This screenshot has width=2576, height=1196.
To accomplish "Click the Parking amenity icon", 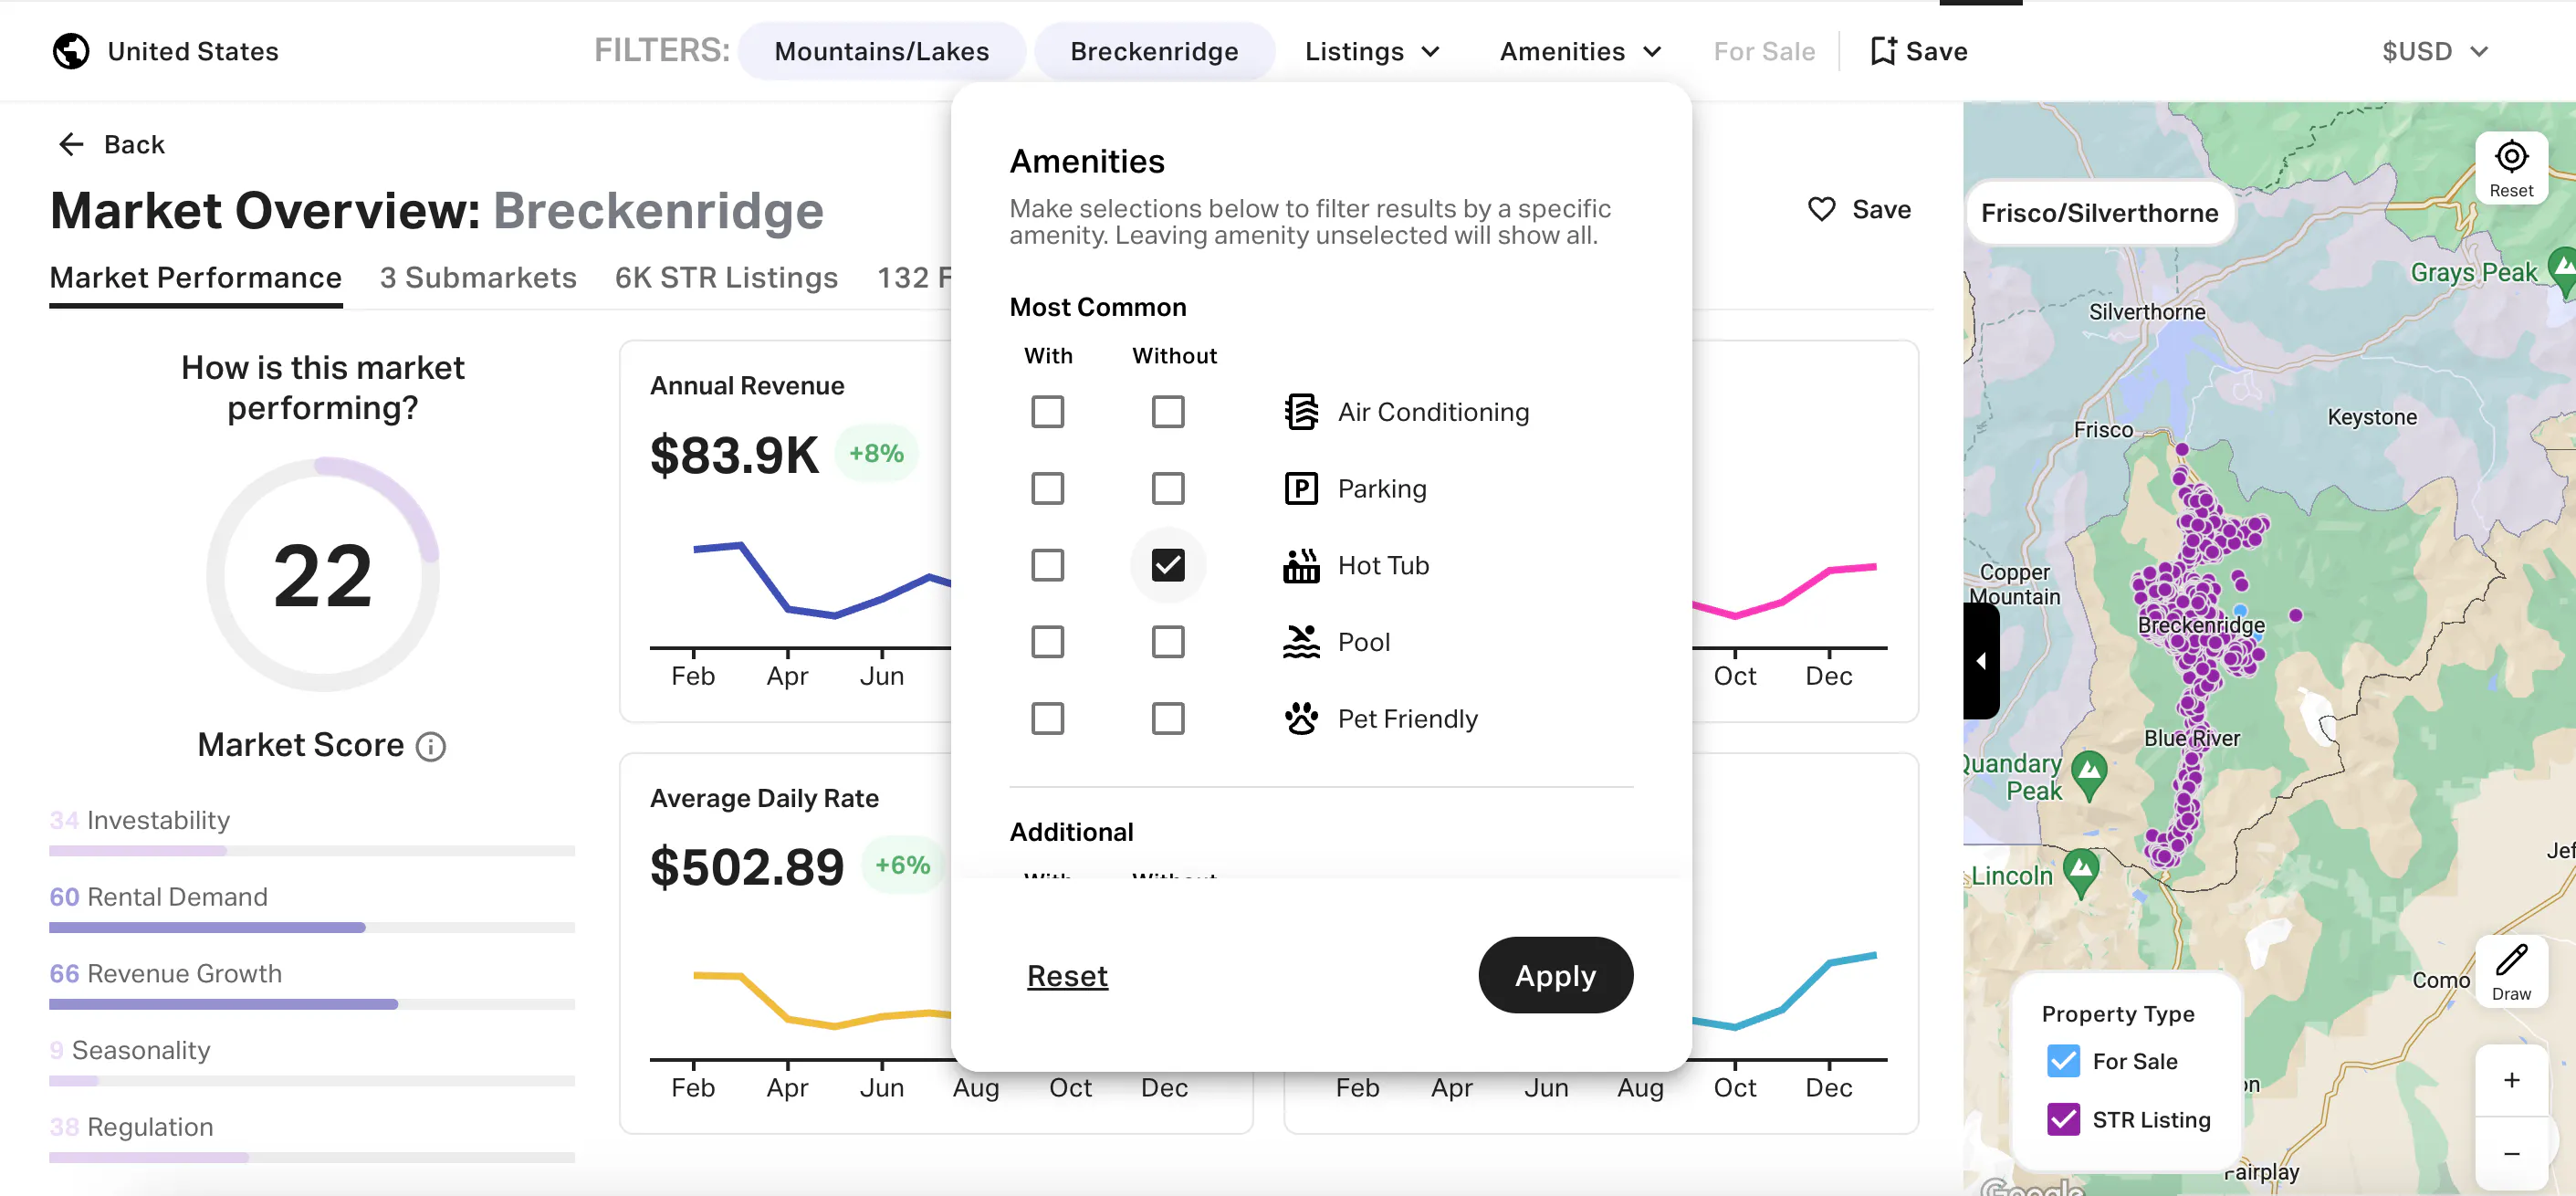I will [x=1301, y=489].
